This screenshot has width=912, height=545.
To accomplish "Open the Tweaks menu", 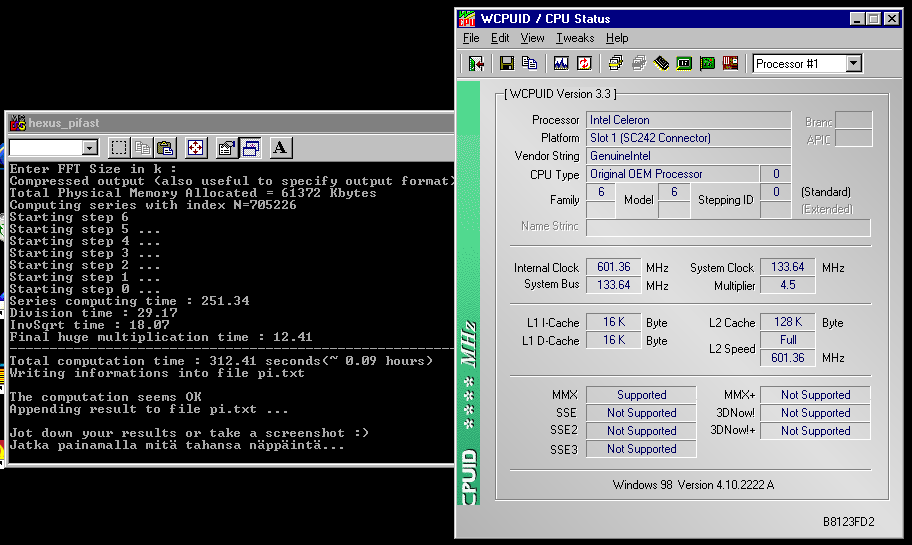I will click(575, 38).
